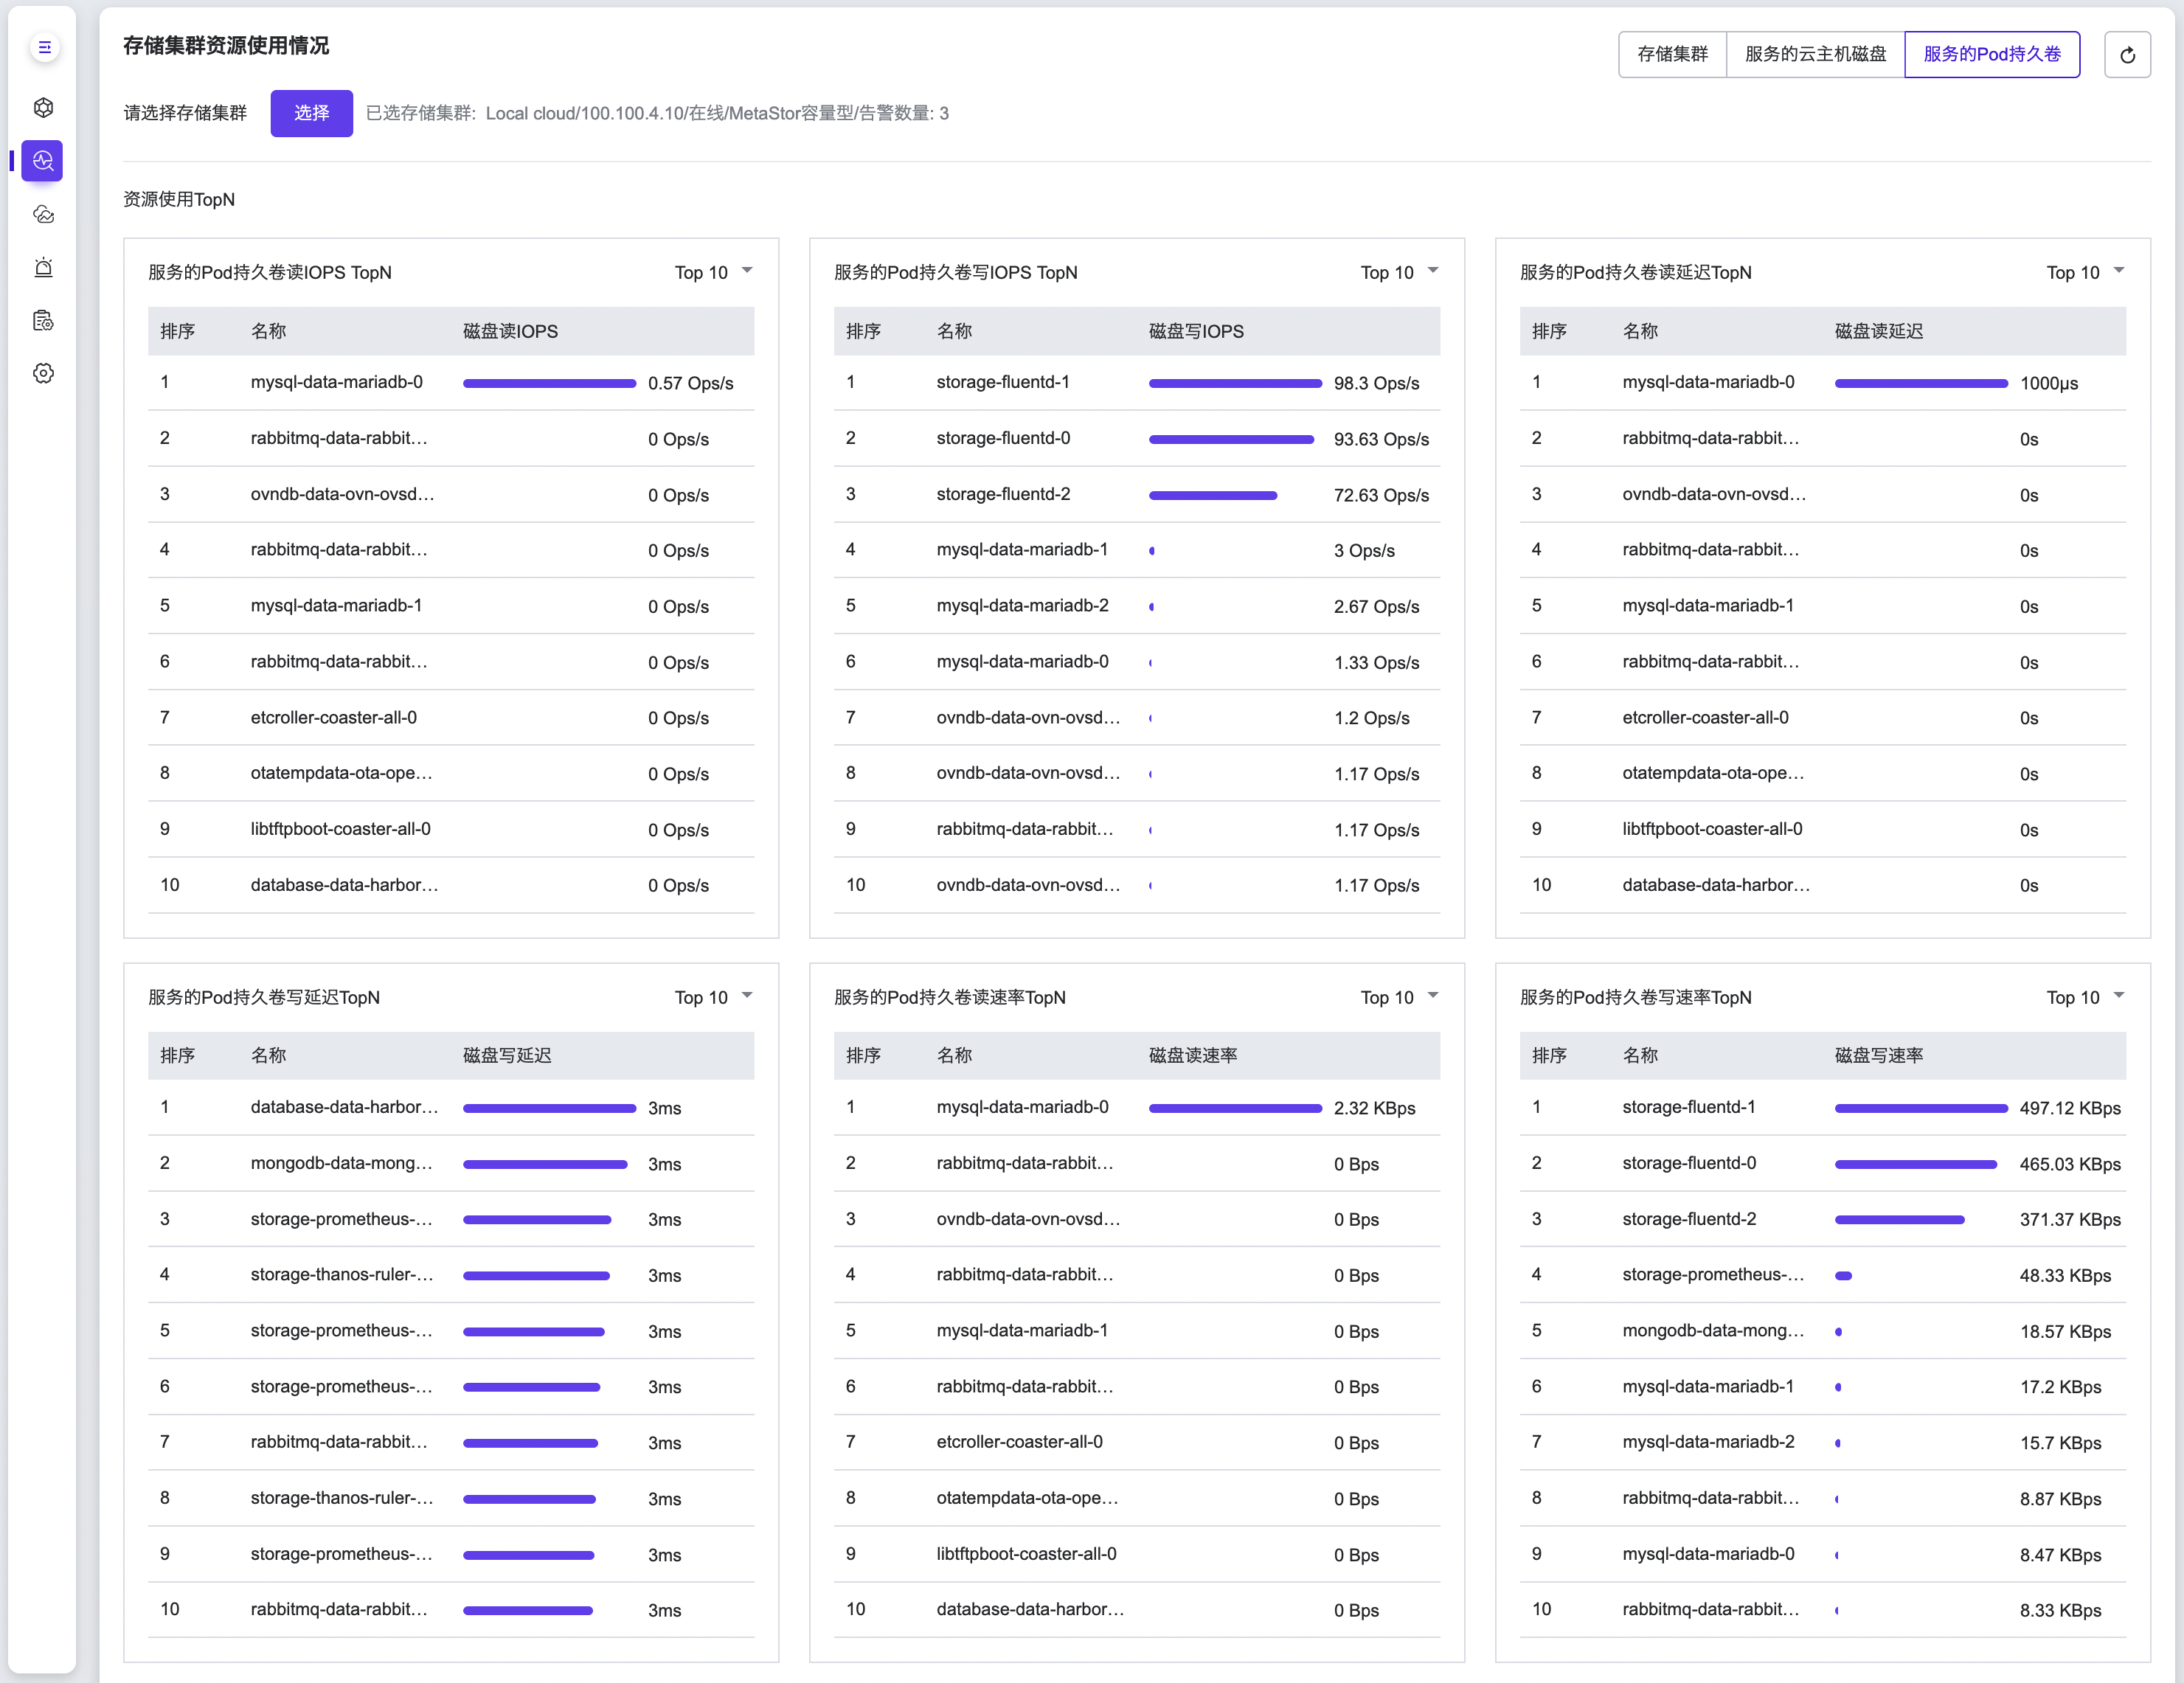Switch to 存储集群 tab
The width and height of the screenshot is (2184, 1683).
point(1672,54)
